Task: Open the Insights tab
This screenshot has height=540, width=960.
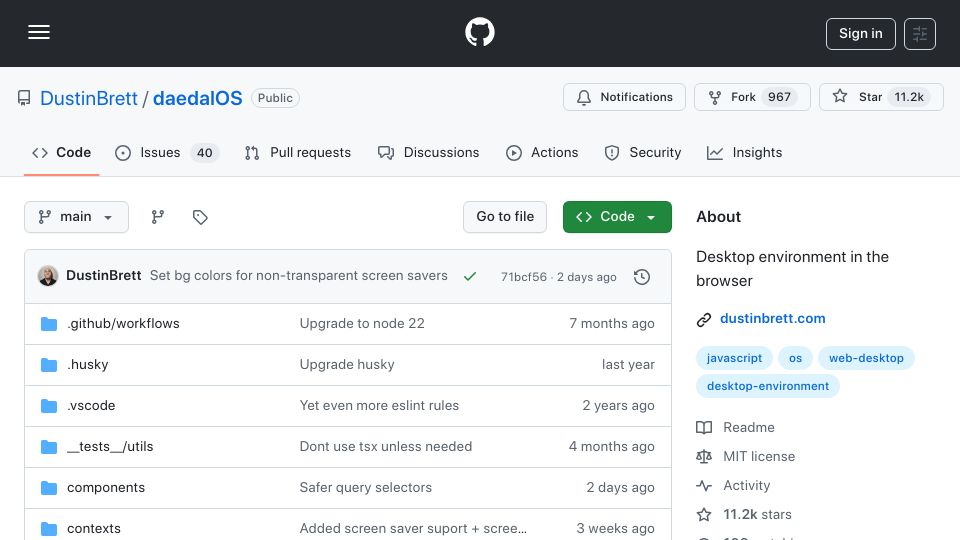Action: (x=744, y=152)
